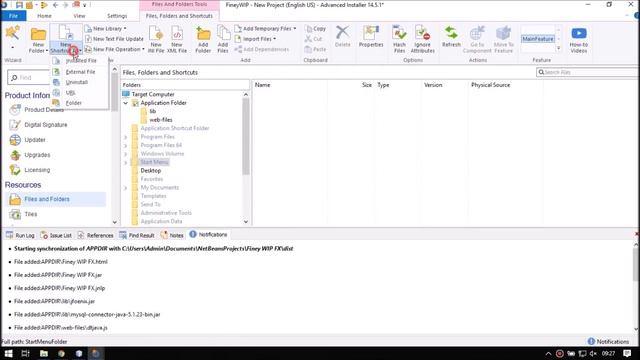Open the Windows Start menu
Screen dimensions: 640x360
click(8, 353)
